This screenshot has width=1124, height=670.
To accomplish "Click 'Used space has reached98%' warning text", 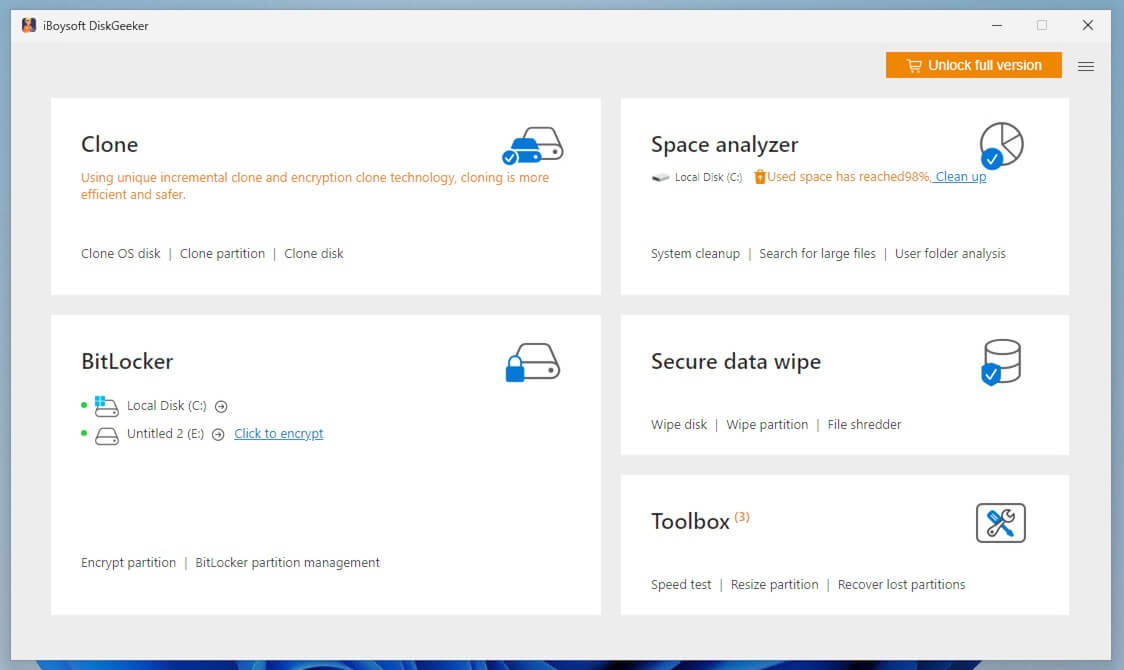I will point(849,177).
